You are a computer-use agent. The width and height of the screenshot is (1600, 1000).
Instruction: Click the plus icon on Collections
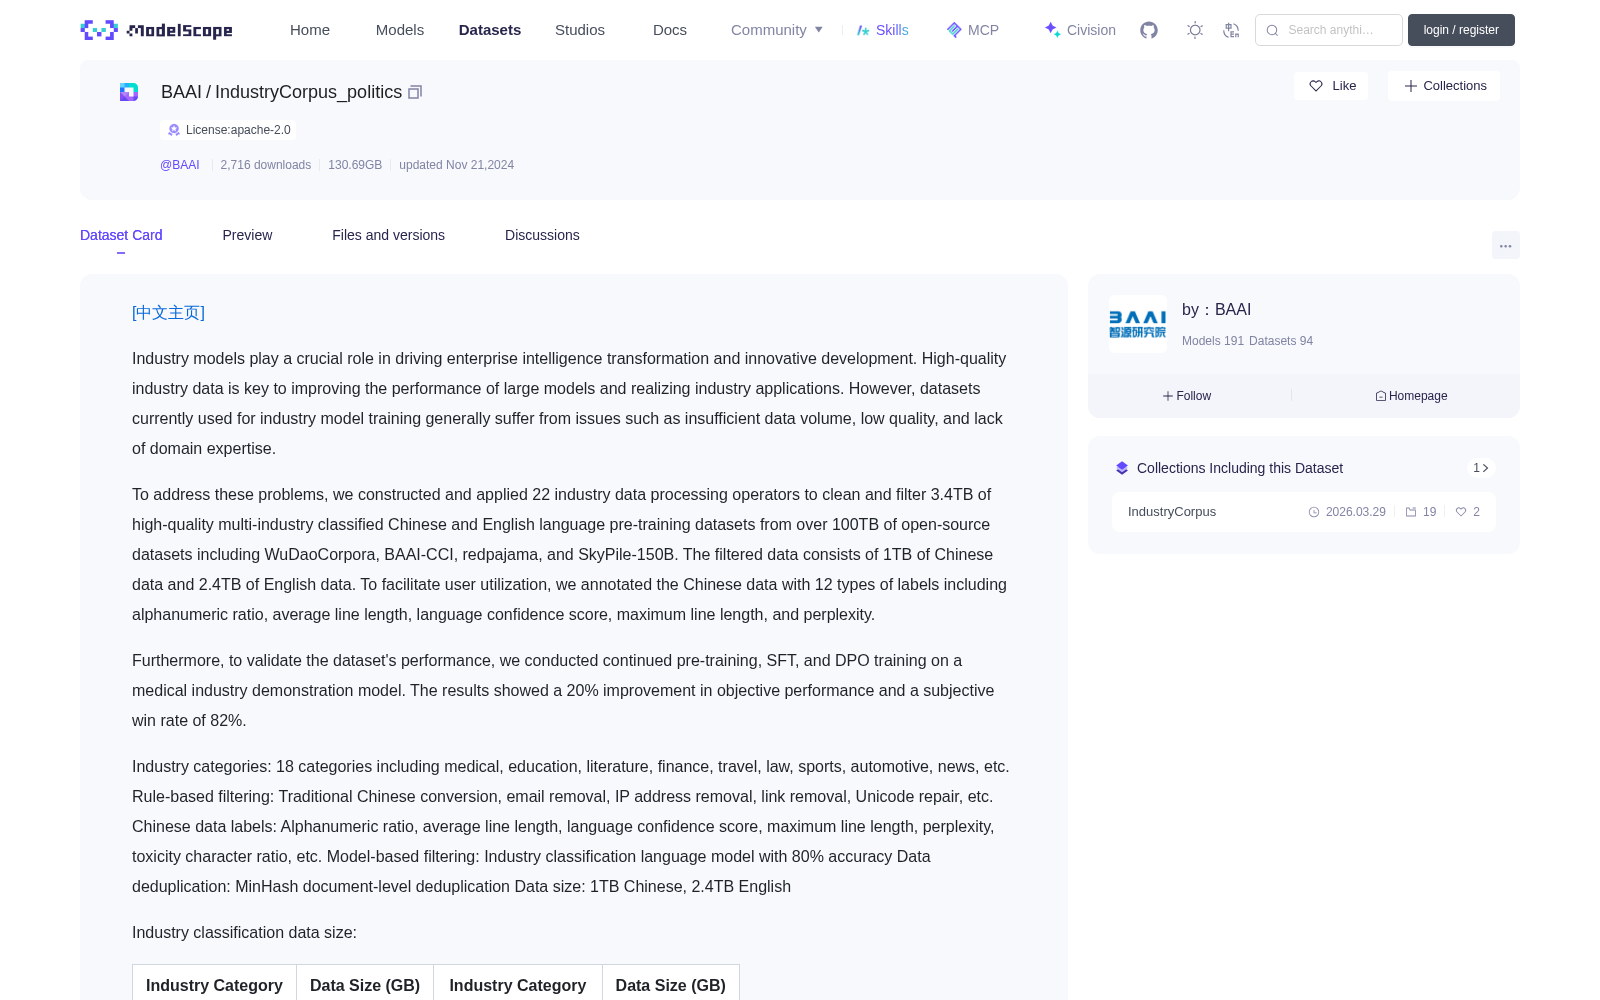point(1411,86)
